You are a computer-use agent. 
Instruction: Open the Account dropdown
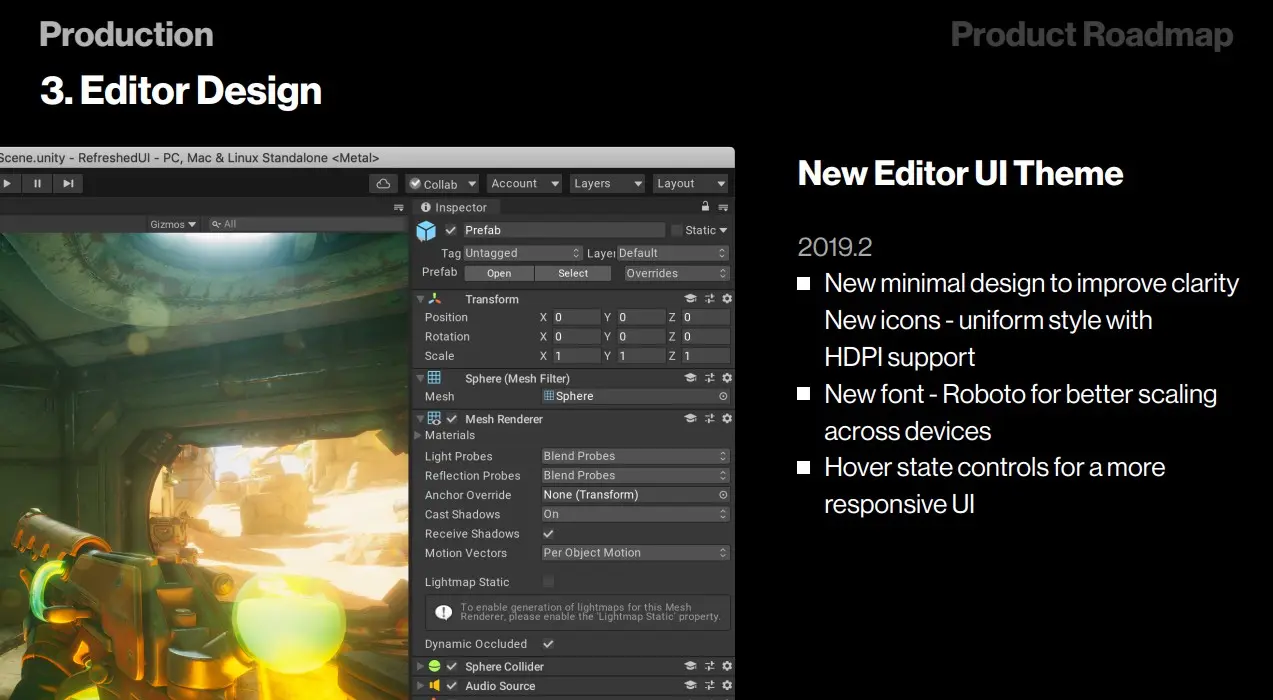coord(524,184)
